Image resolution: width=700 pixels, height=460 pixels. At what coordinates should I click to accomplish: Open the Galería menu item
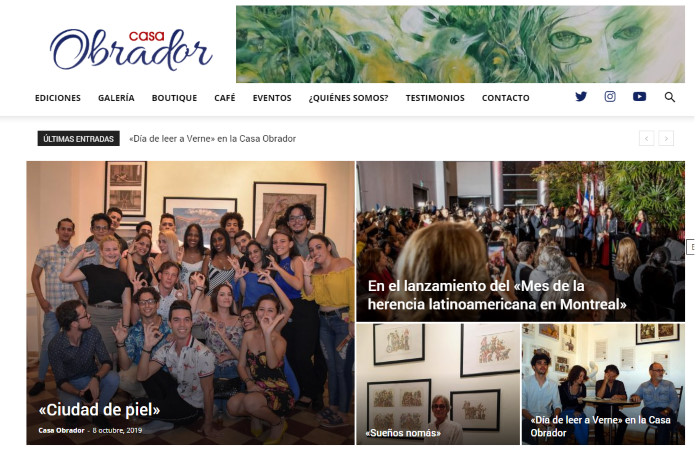pos(116,98)
